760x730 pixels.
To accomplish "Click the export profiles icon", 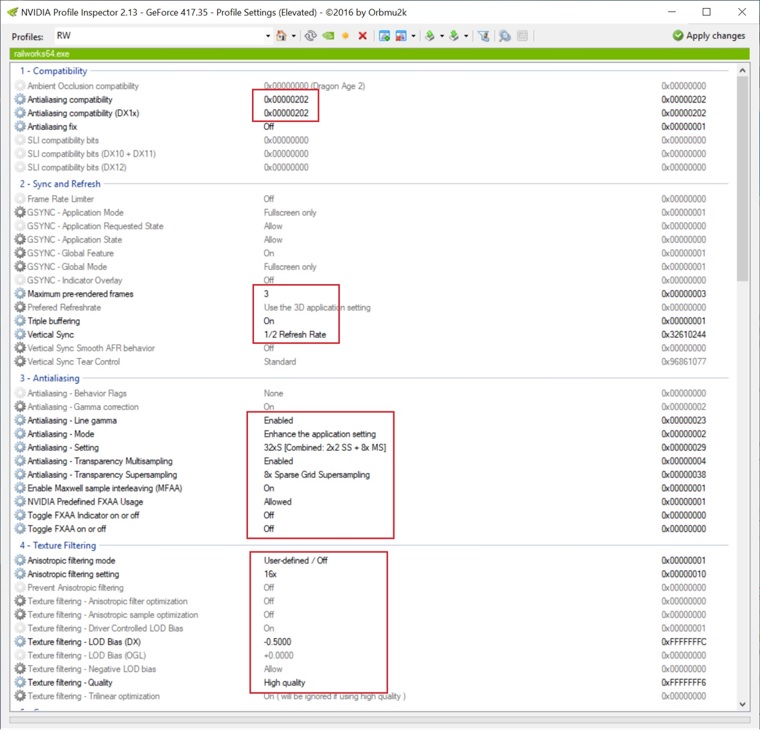I will 429,36.
